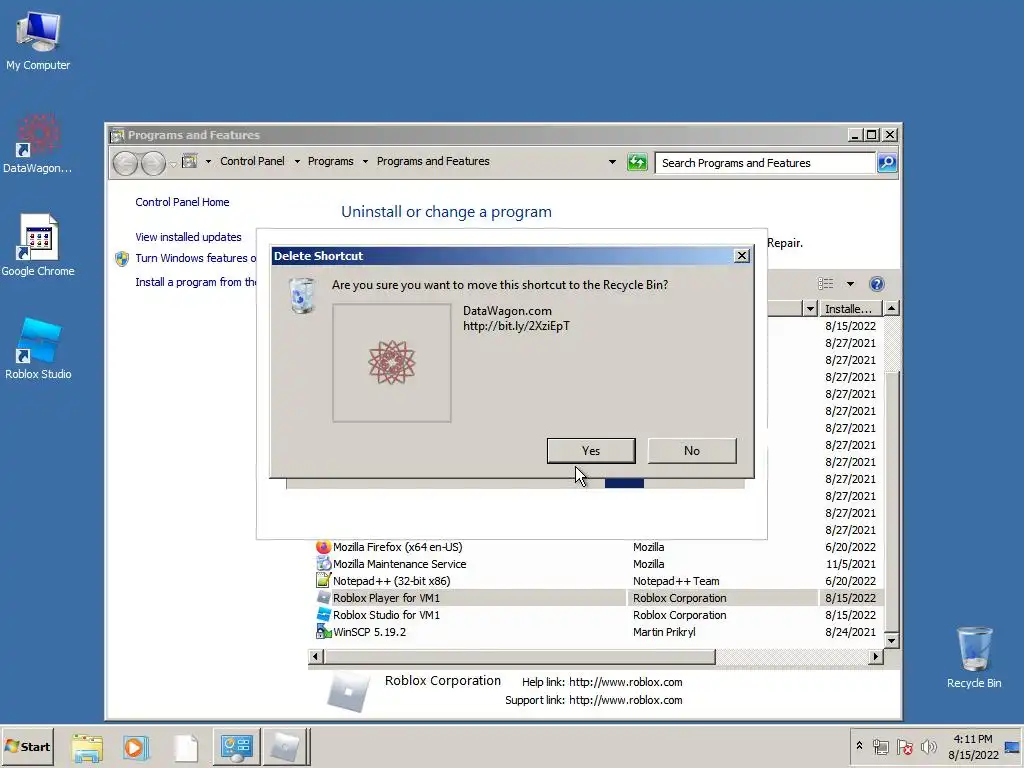Refresh the Programs and Features list
The width and height of the screenshot is (1024, 768).
click(637, 162)
